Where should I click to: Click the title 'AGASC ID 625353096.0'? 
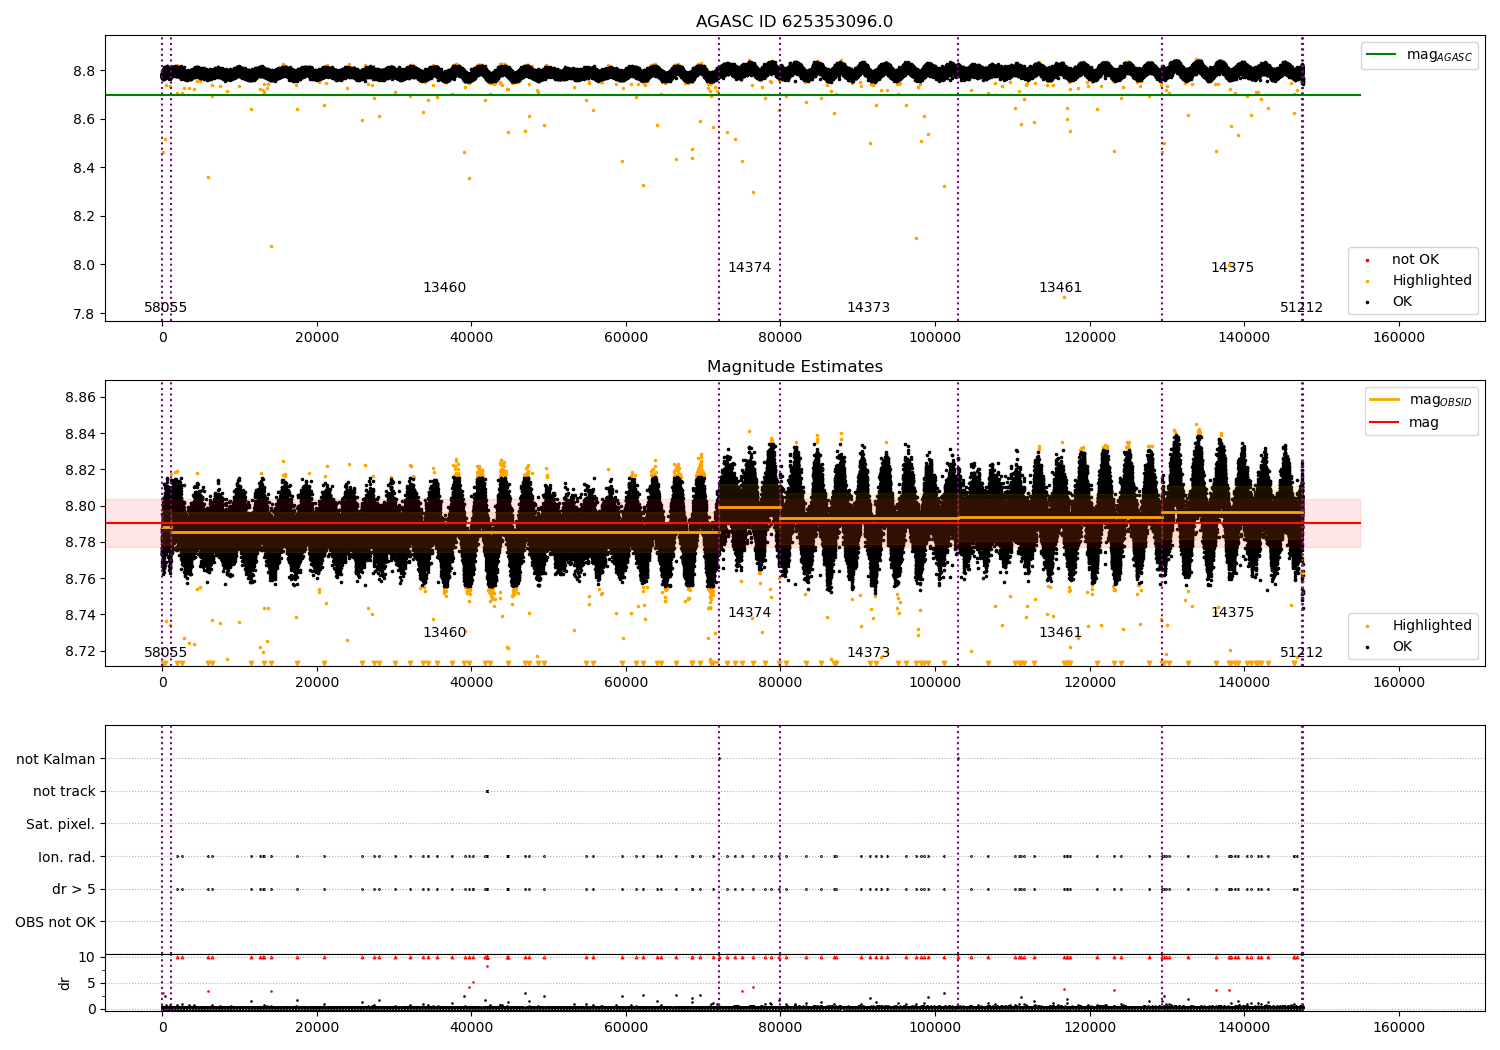pos(794,22)
